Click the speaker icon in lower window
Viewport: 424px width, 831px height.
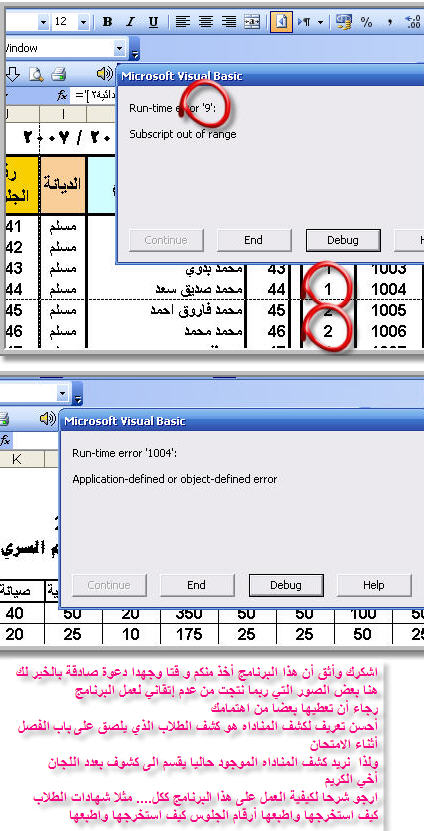48,419
